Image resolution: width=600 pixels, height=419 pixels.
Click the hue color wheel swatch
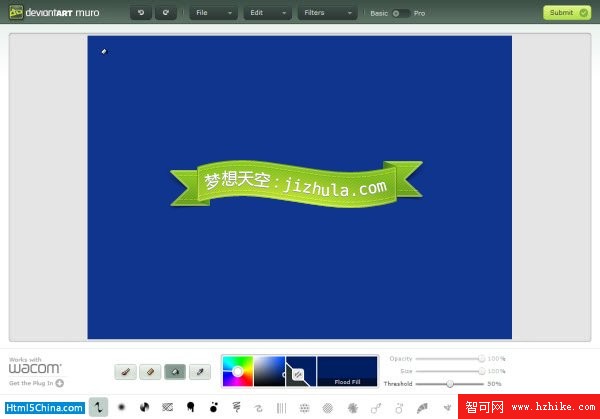point(237,371)
